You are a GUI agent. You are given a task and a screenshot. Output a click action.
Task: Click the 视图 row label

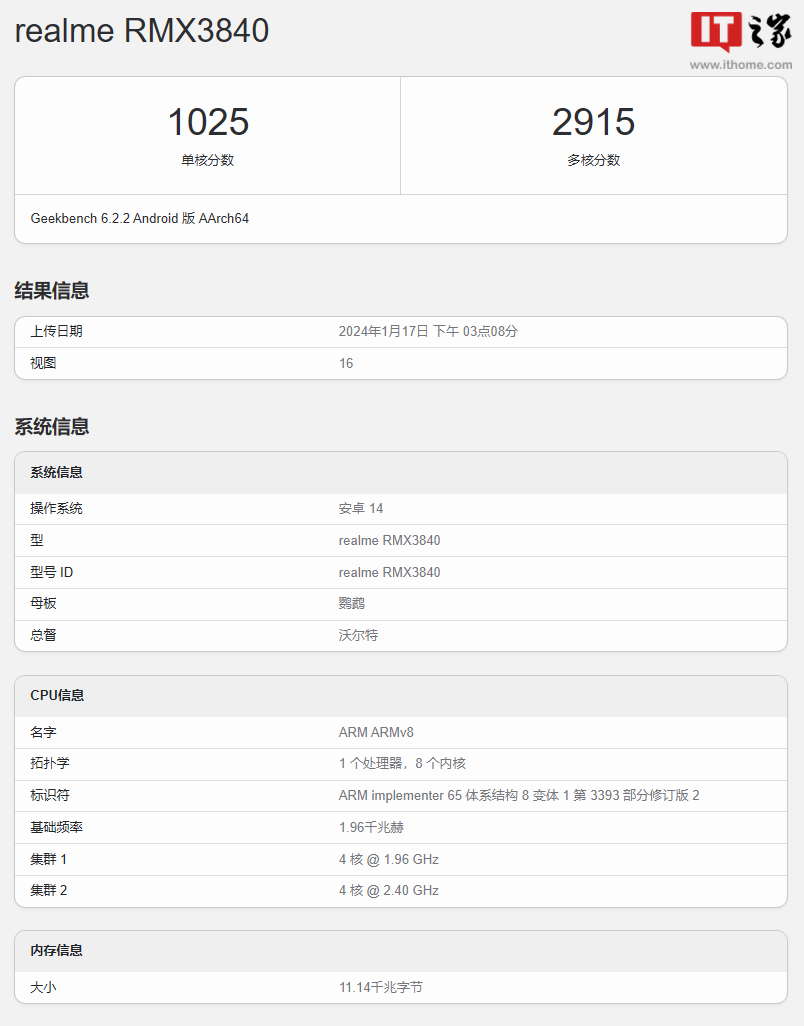pos(43,363)
